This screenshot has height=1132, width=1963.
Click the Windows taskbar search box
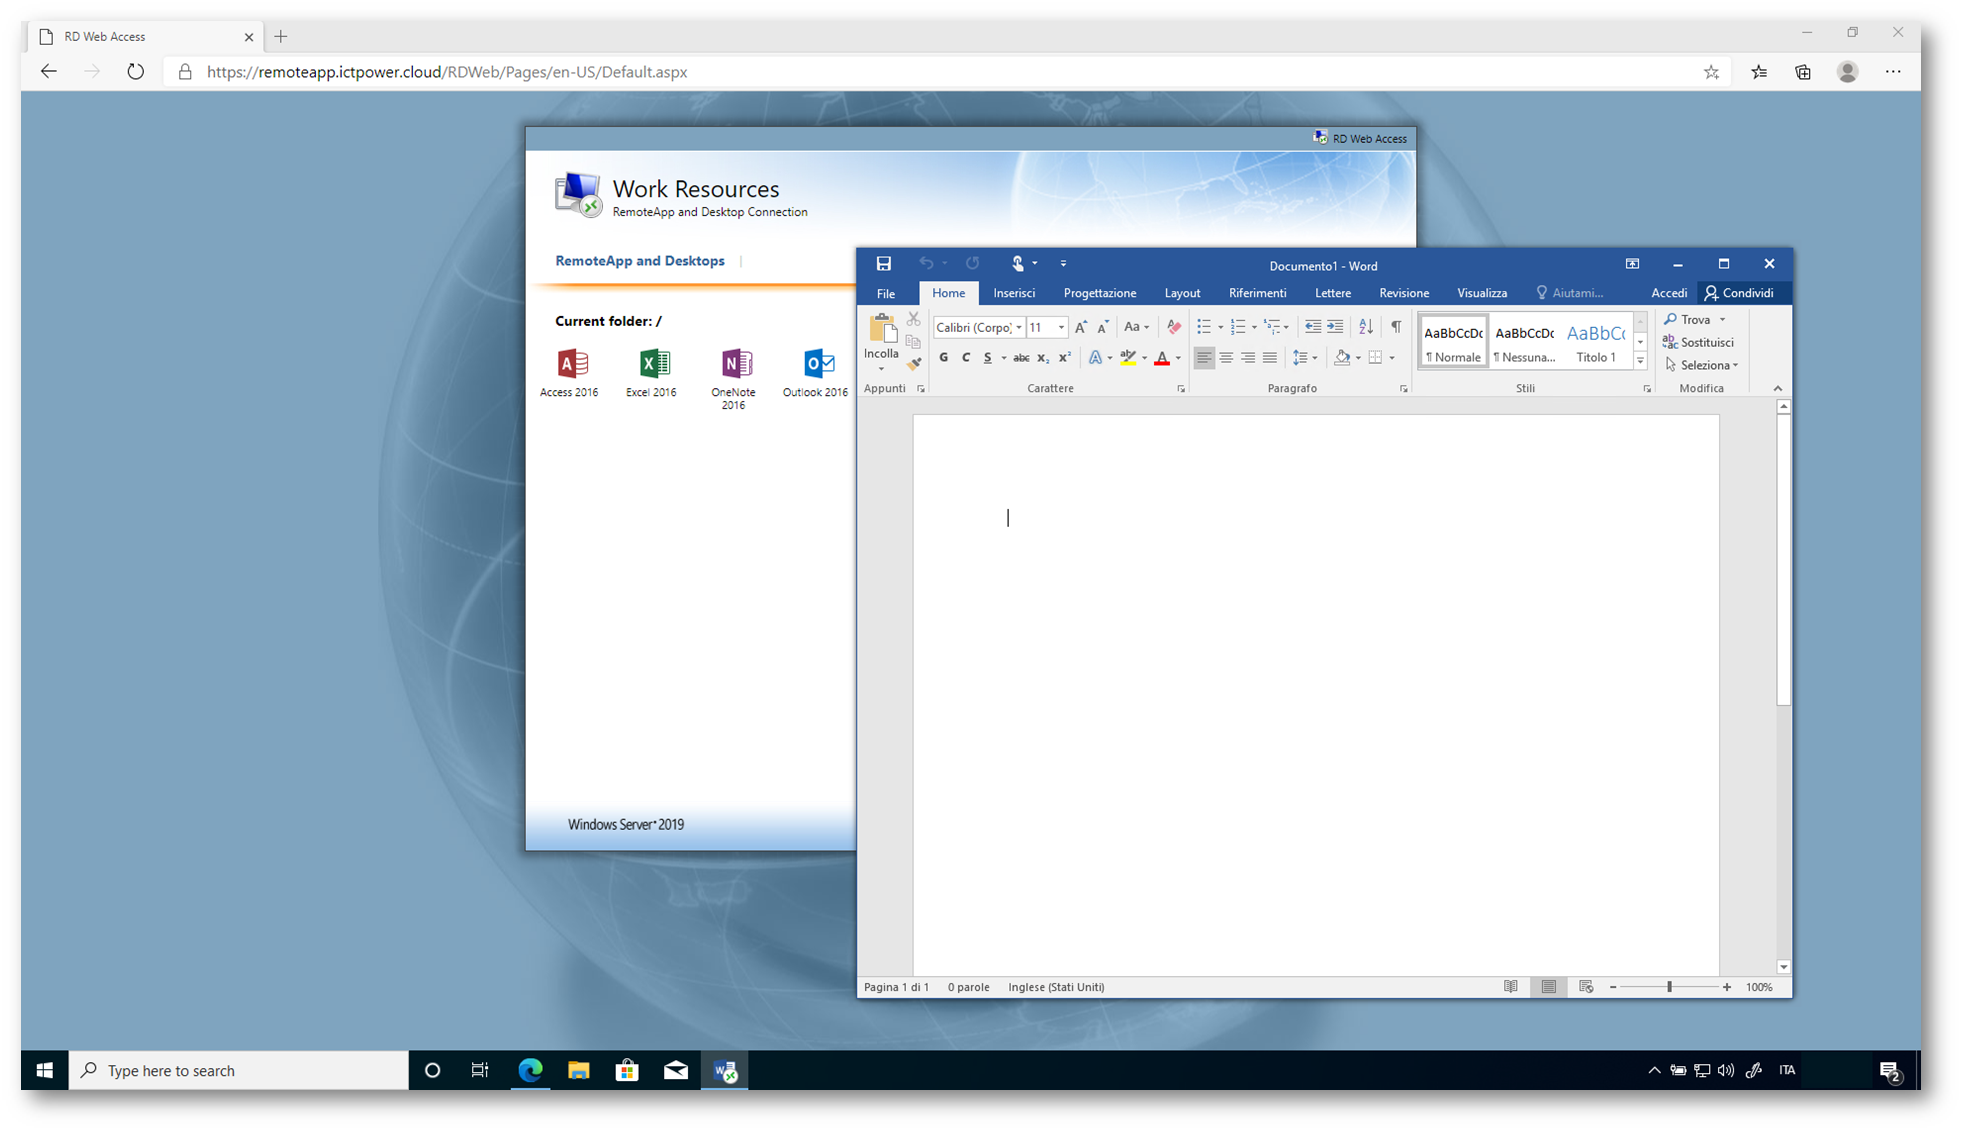pos(240,1070)
